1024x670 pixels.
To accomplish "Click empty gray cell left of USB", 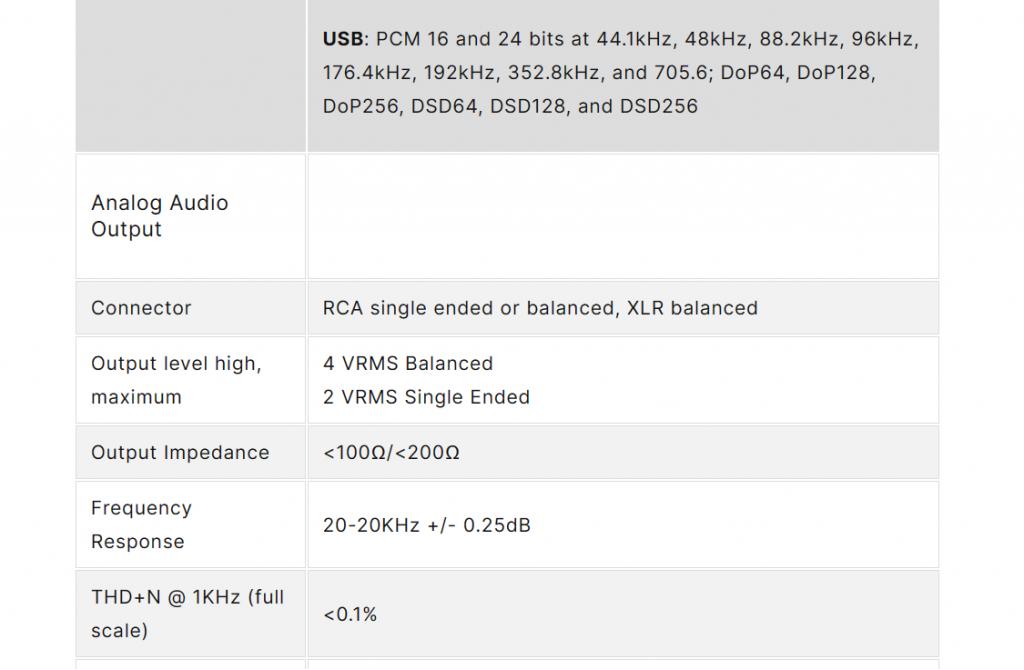I will 190,75.
